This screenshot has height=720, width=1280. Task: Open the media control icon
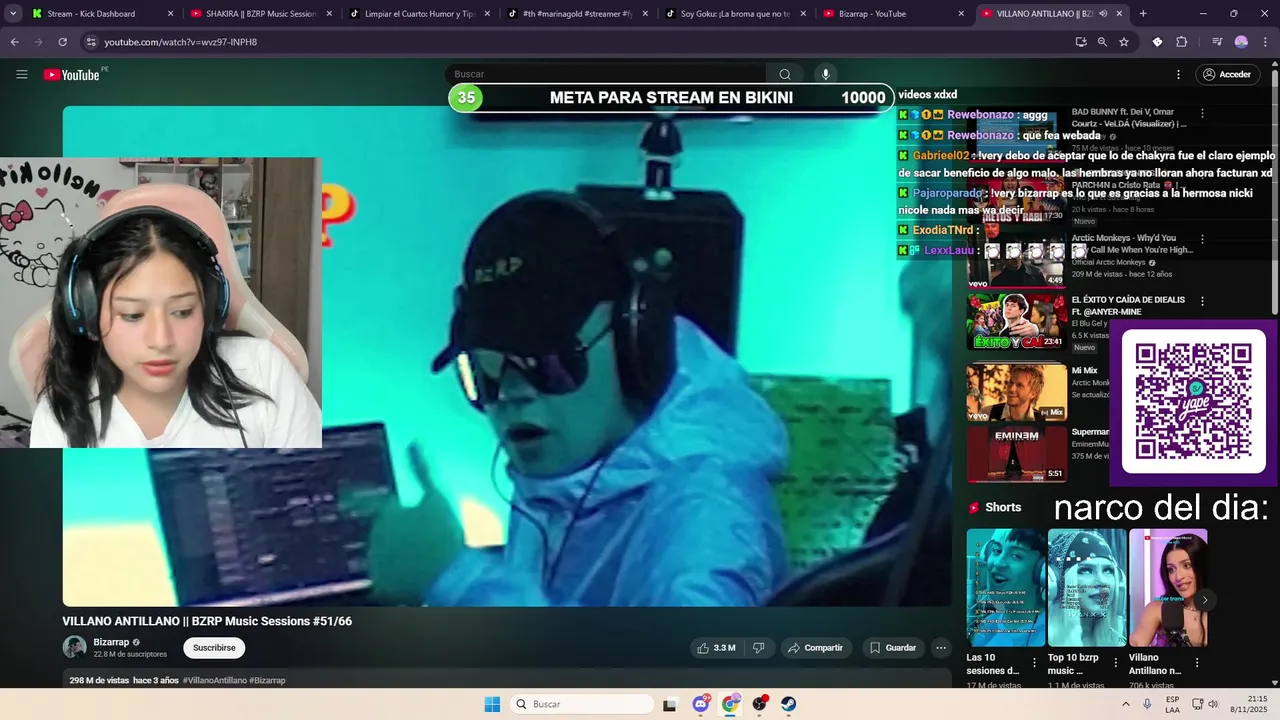tap(1217, 42)
